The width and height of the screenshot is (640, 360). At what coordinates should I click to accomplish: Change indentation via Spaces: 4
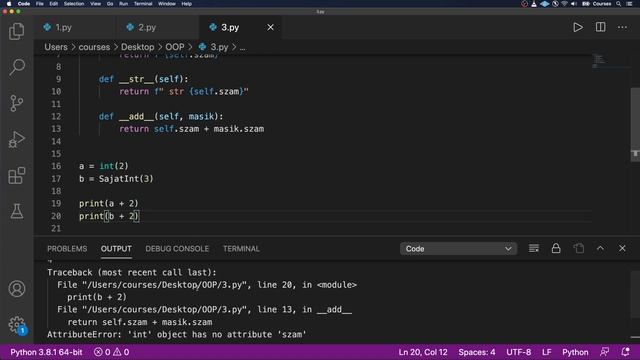(x=477, y=352)
